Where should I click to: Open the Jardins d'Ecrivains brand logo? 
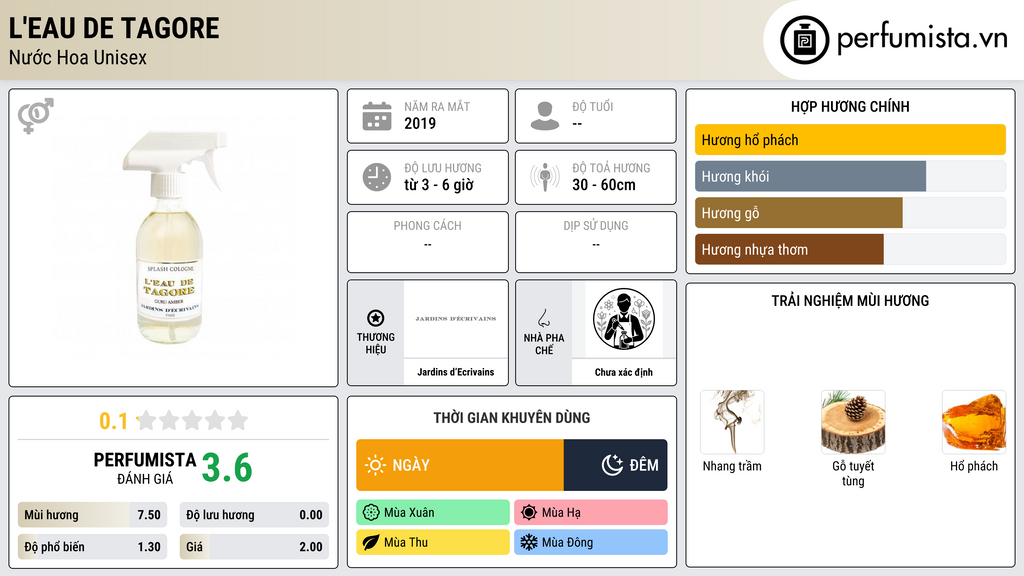click(456, 319)
